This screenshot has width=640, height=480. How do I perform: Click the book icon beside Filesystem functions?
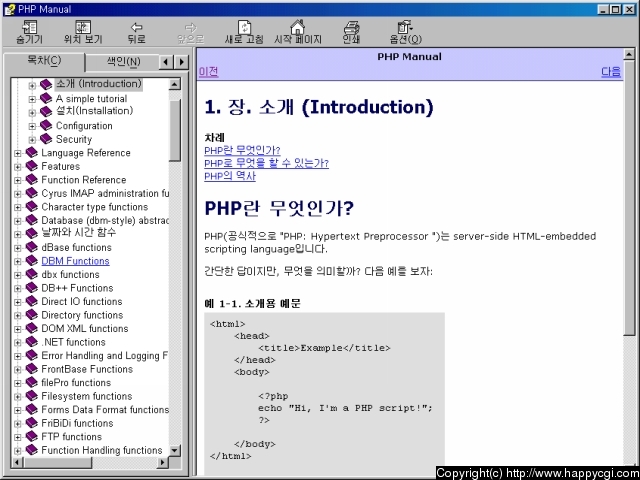[x=31, y=396]
